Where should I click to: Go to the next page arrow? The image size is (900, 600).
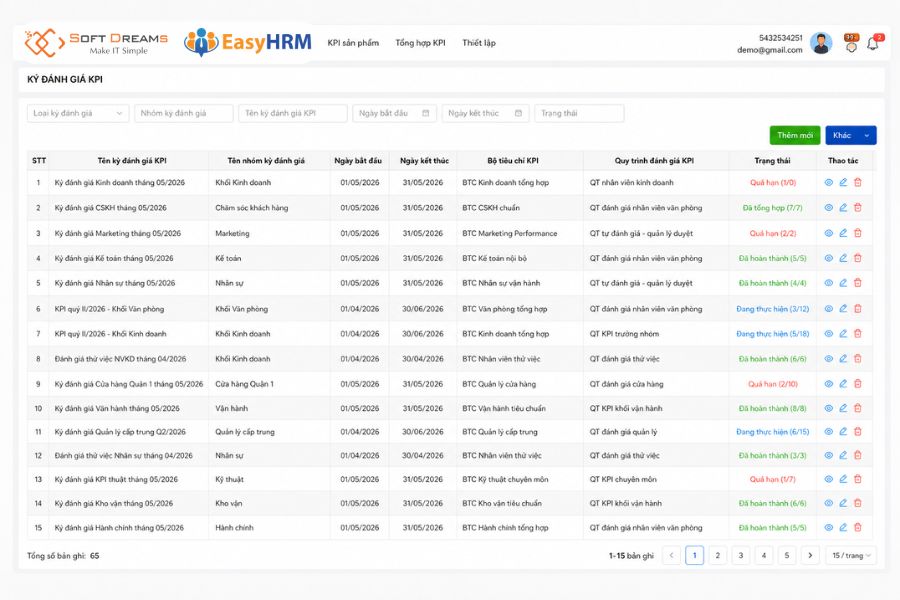(x=810, y=555)
